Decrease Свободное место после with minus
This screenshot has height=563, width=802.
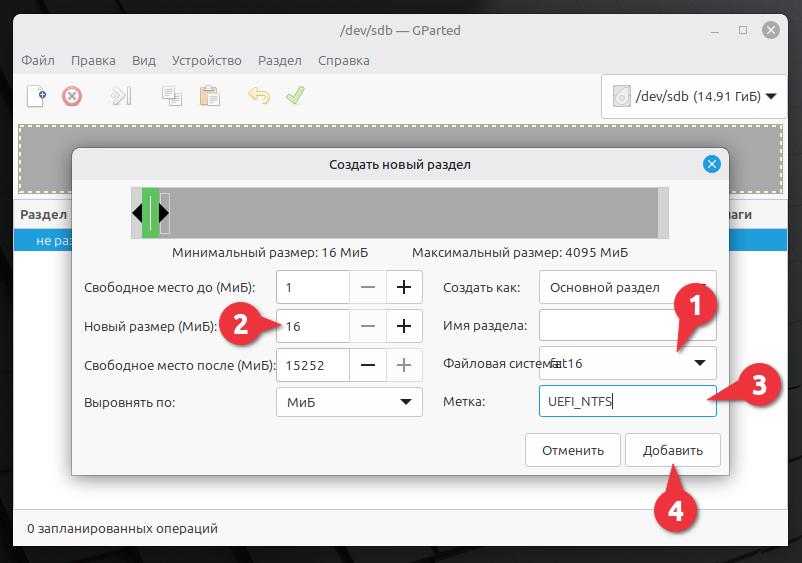pos(368,365)
